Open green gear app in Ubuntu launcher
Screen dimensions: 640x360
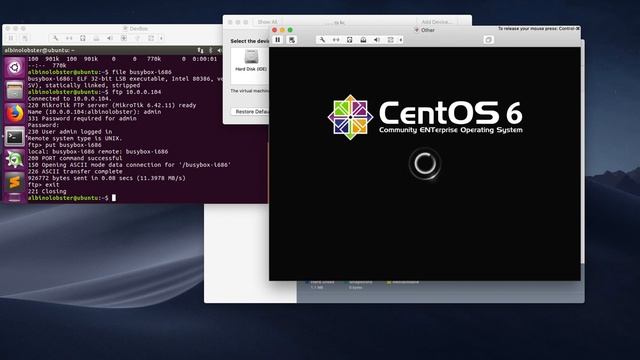14,159
